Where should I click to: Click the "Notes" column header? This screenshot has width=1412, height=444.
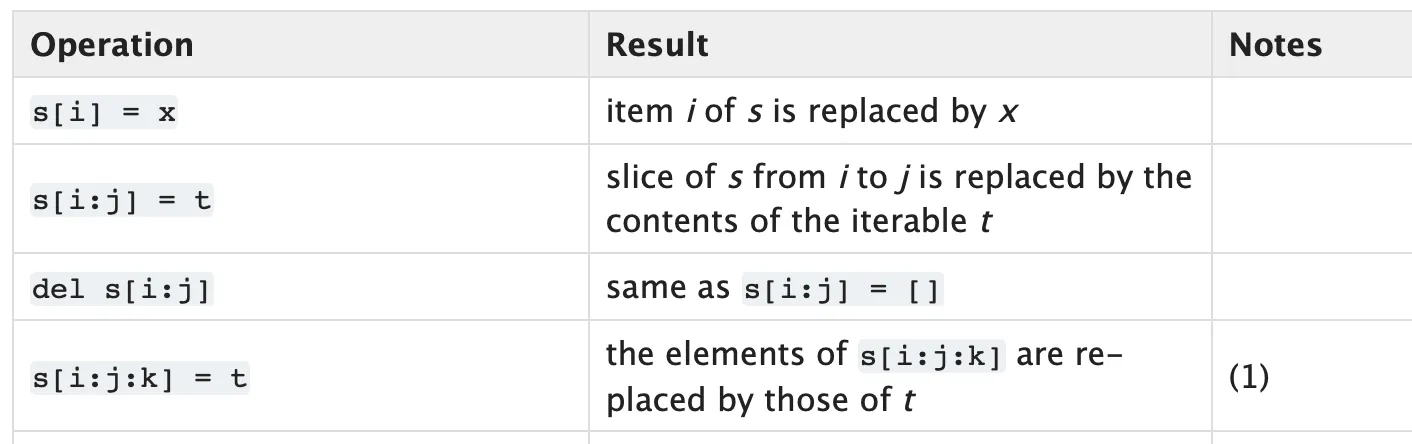(x=1275, y=45)
